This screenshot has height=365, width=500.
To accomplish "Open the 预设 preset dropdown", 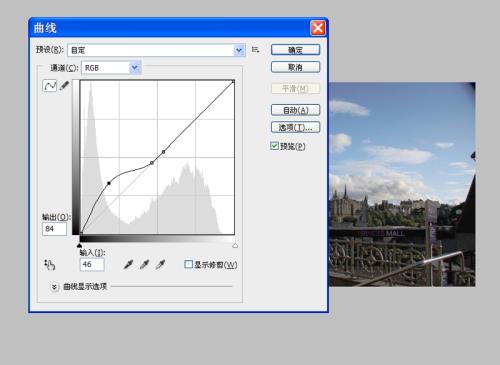I will tap(156, 50).
